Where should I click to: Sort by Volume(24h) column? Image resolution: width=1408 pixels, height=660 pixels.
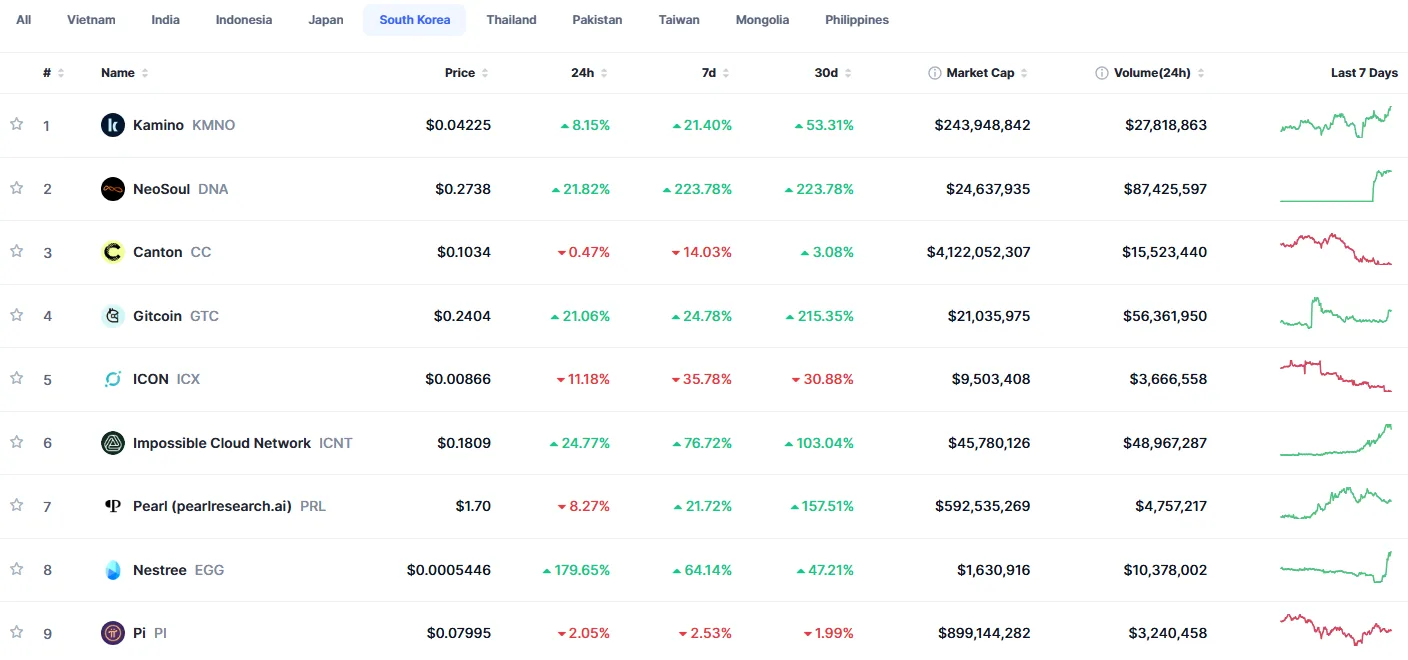pos(1159,73)
